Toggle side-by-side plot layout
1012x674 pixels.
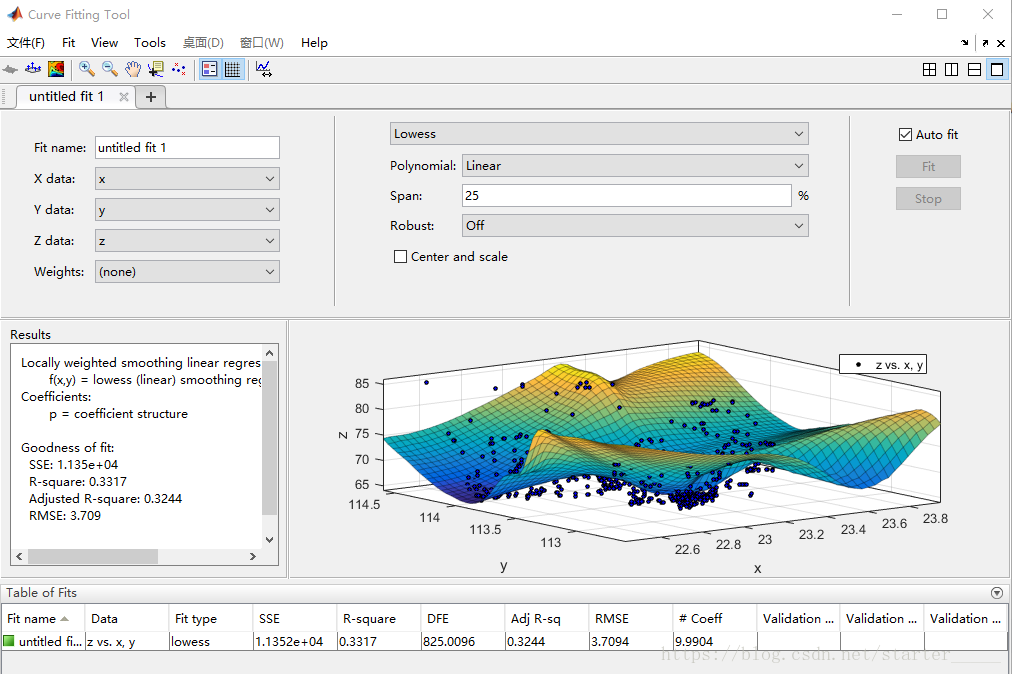click(x=951, y=69)
